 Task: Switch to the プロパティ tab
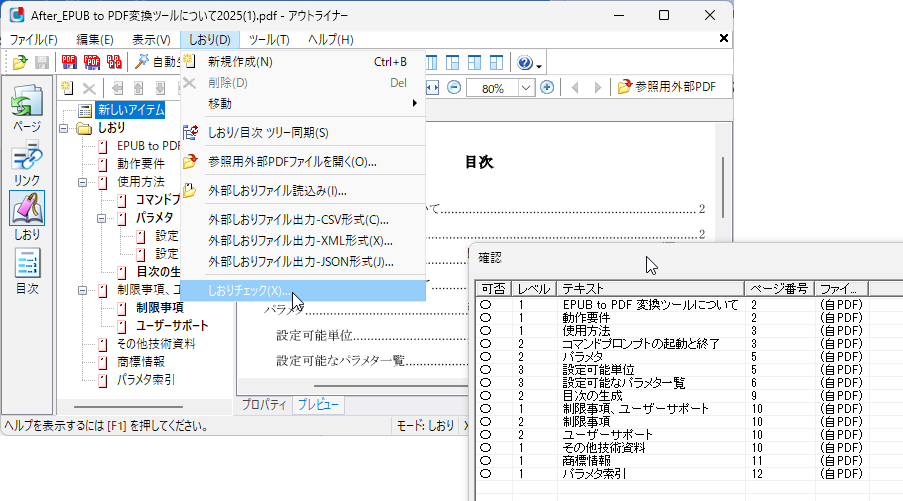click(x=264, y=405)
